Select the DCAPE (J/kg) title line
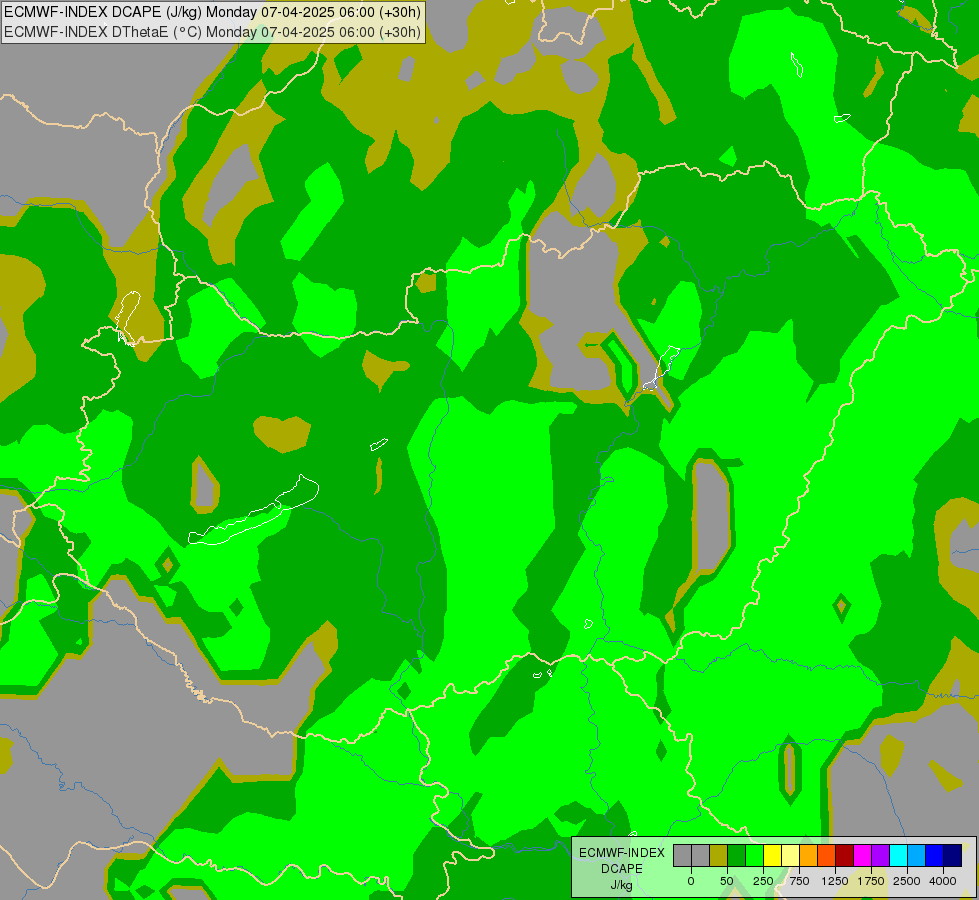Image resolution: width=979 pixels, height=900 pixels. [212, 12]
